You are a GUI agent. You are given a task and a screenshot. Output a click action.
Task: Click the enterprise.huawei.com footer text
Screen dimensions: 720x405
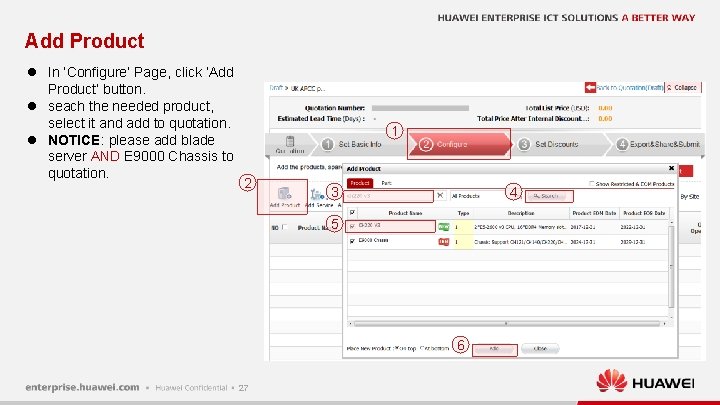coord(82,387)
